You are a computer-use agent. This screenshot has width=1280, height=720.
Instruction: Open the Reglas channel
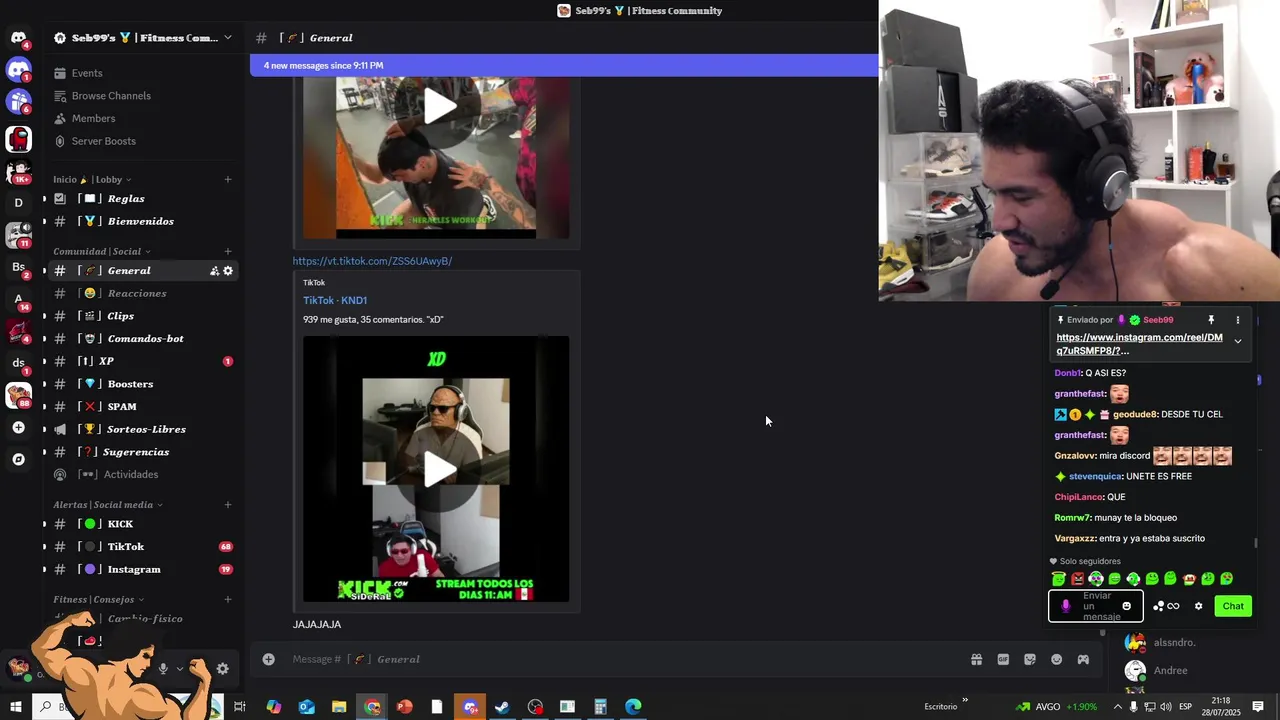tap(143, 199)
